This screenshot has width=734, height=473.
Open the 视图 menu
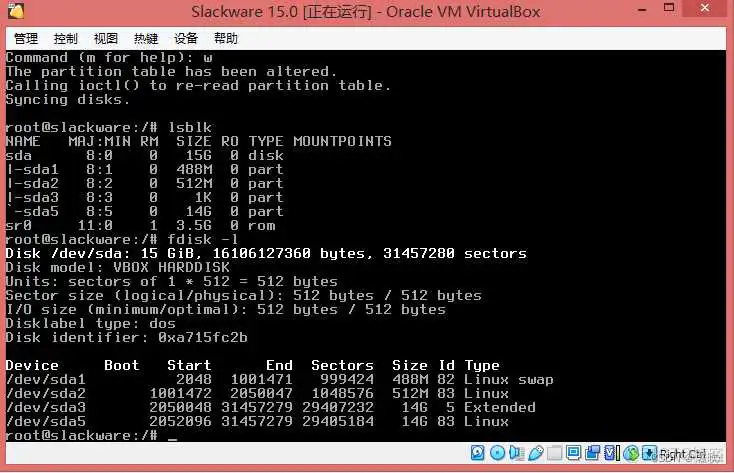(x=106, y=38)
